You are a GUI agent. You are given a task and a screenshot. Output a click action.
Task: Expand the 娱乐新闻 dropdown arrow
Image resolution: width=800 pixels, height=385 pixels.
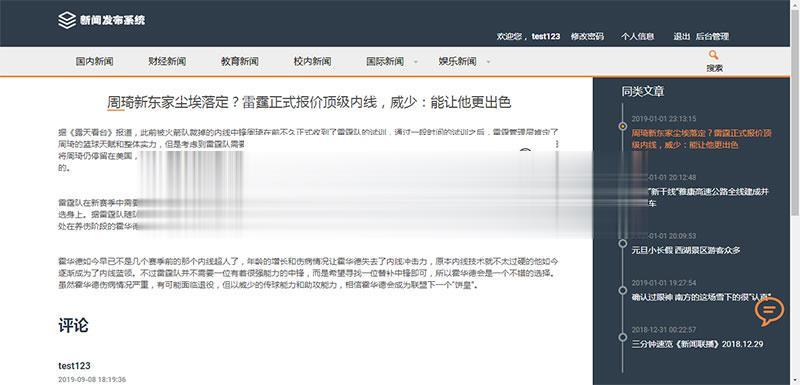tap(488, 62)
